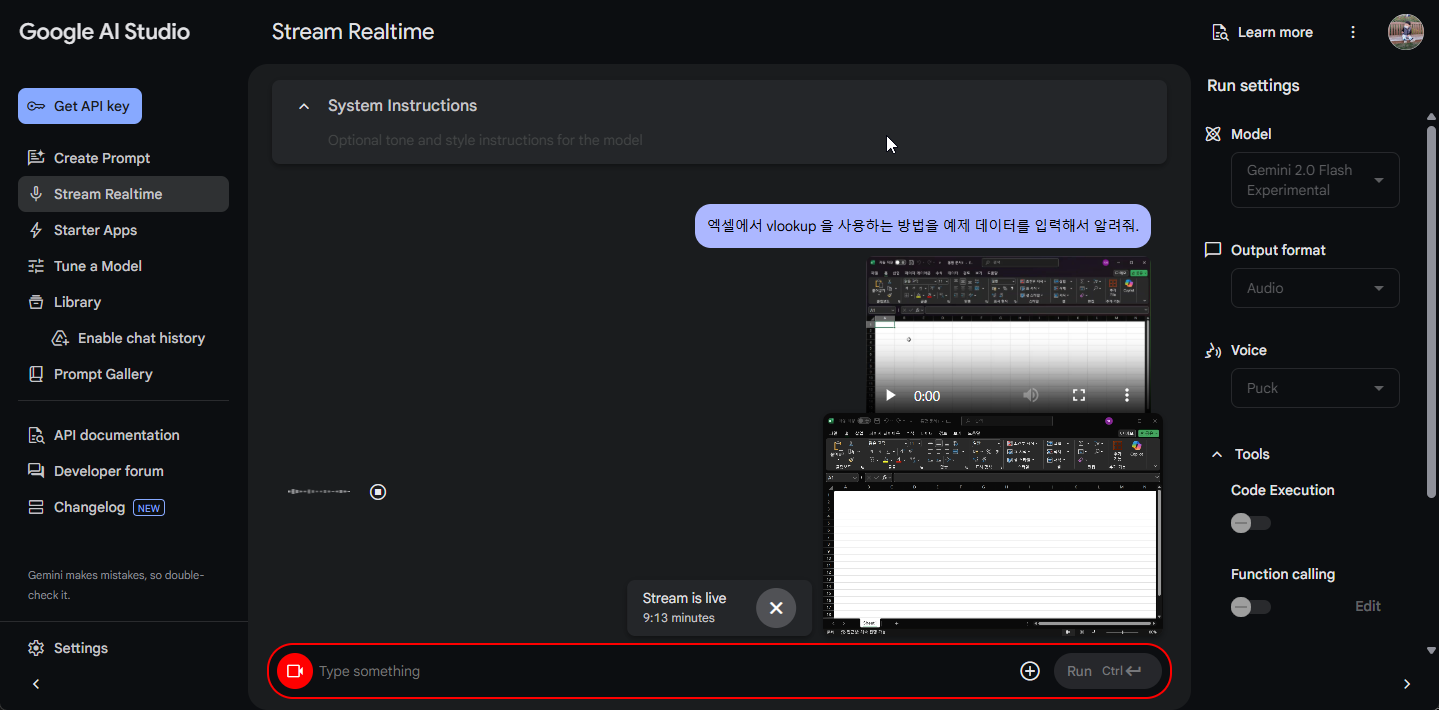Click the Type something input field
This screenshot has width=1439, height=710.
tap(660, 671)
